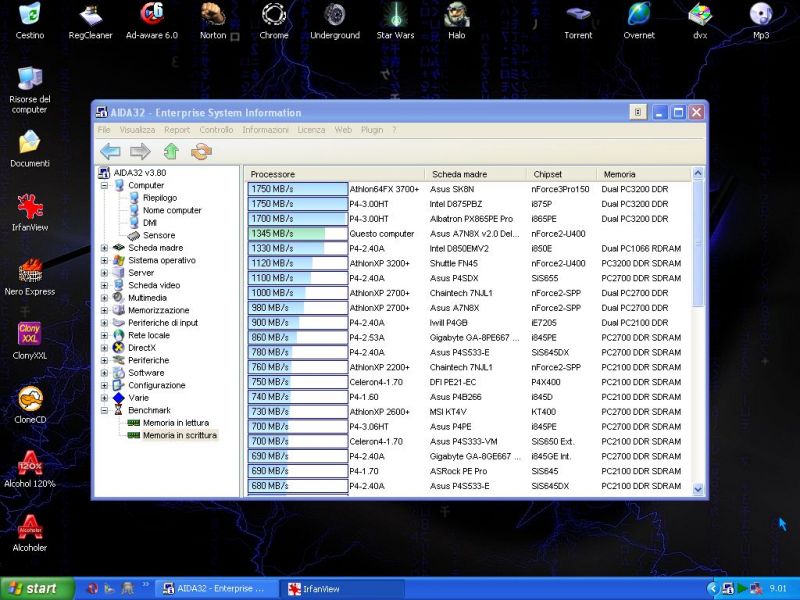Select the Torrent desktop icon
This screenshot has height=600, width=800.
pyautogui.click(x=578, y=20)
